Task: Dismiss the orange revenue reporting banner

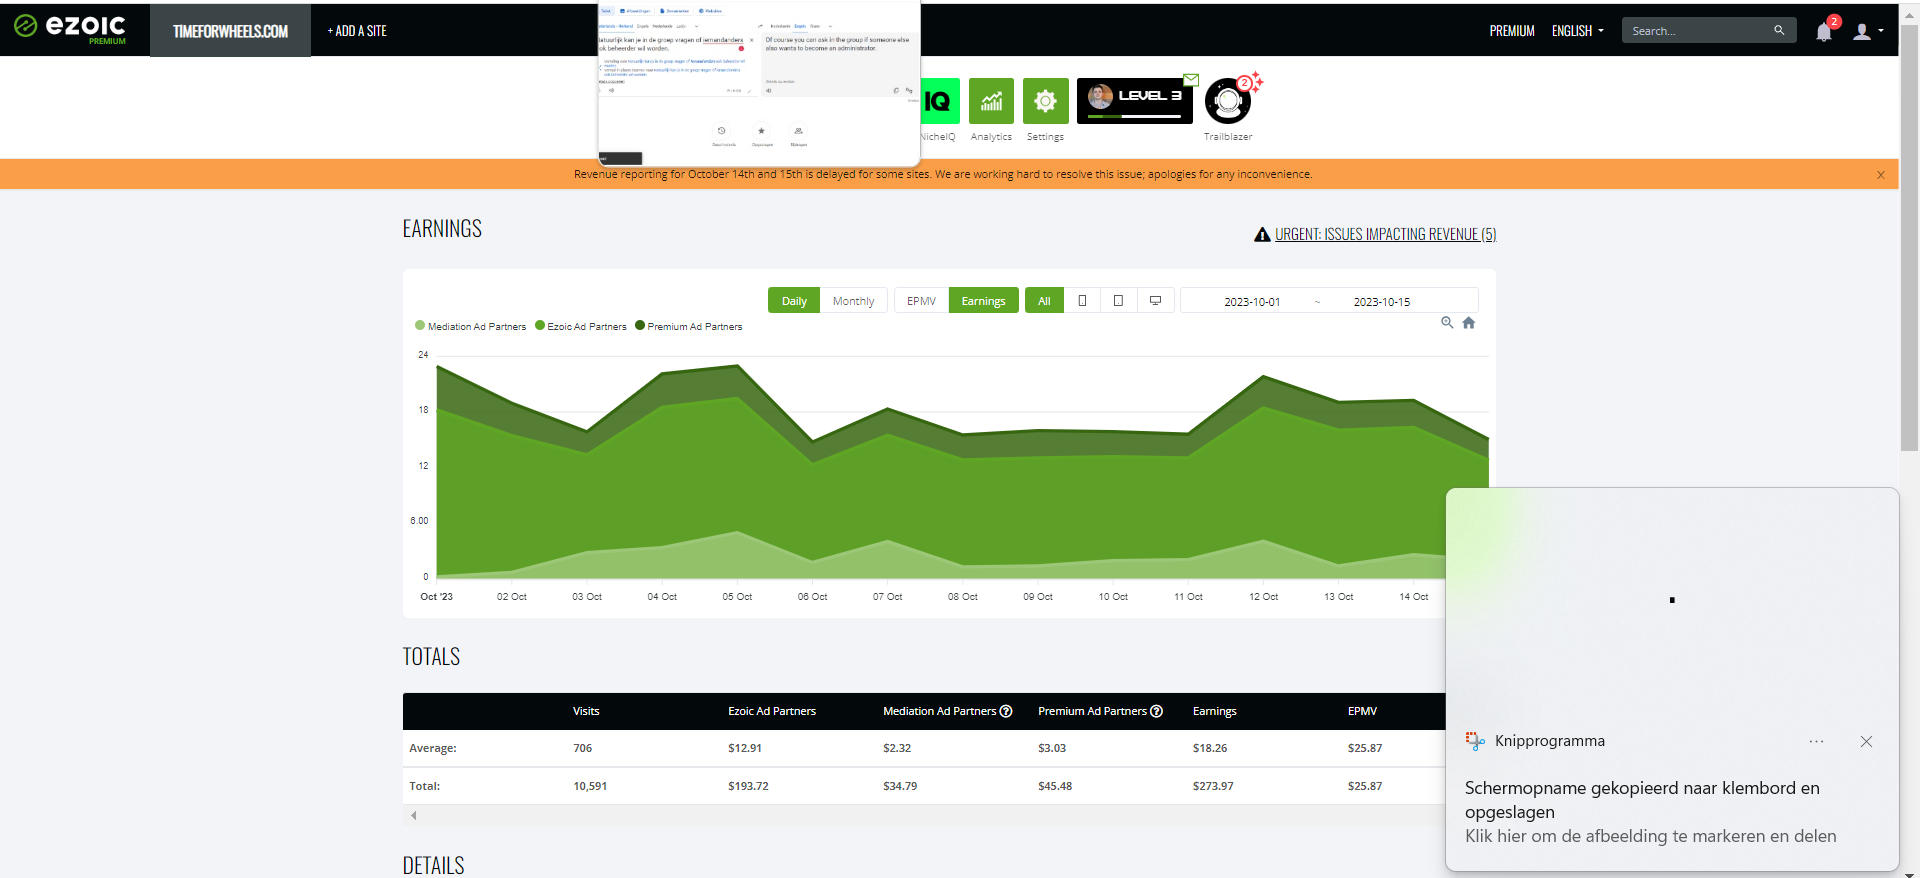Action: [1881, 175]
